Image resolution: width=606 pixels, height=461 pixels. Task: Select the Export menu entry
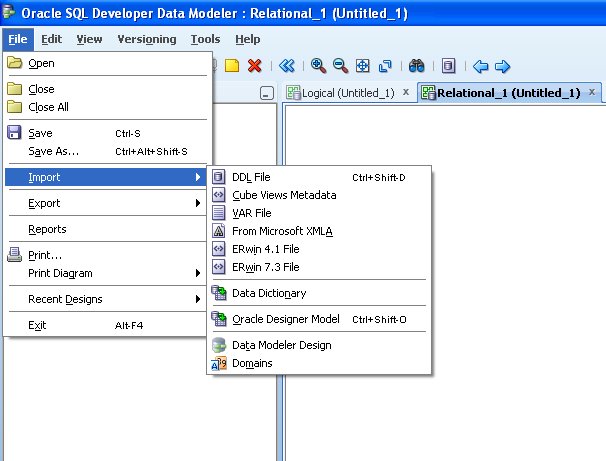107,203
